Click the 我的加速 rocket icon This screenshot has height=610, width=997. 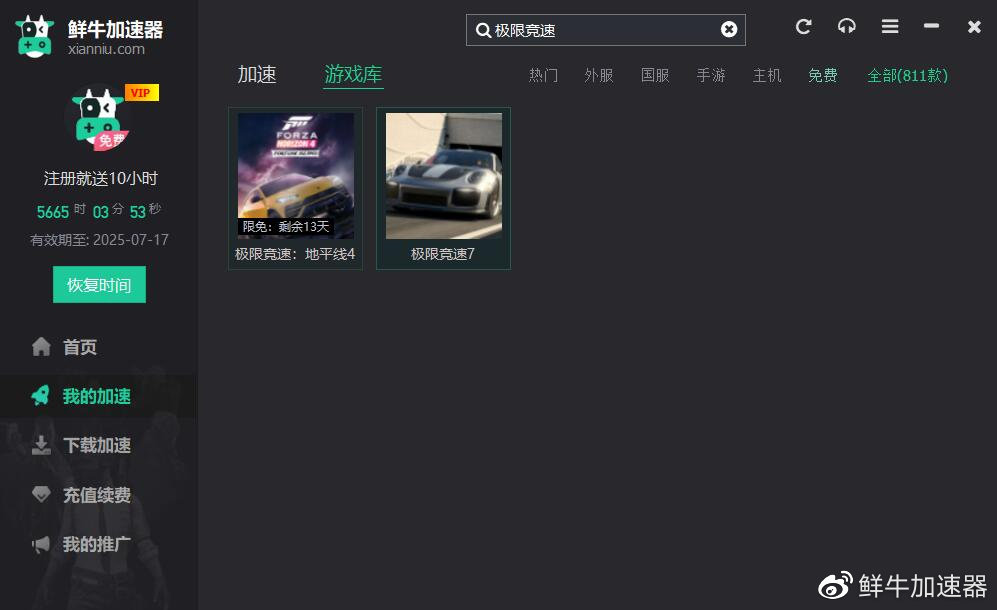point(41,396)
